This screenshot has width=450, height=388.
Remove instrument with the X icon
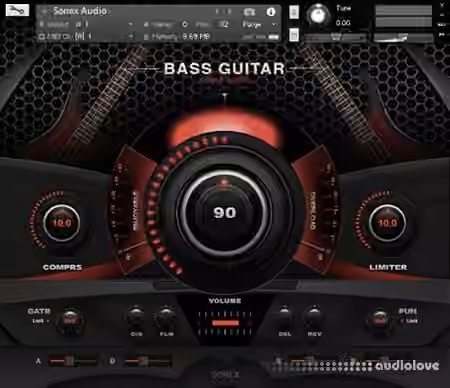point(442,4)
